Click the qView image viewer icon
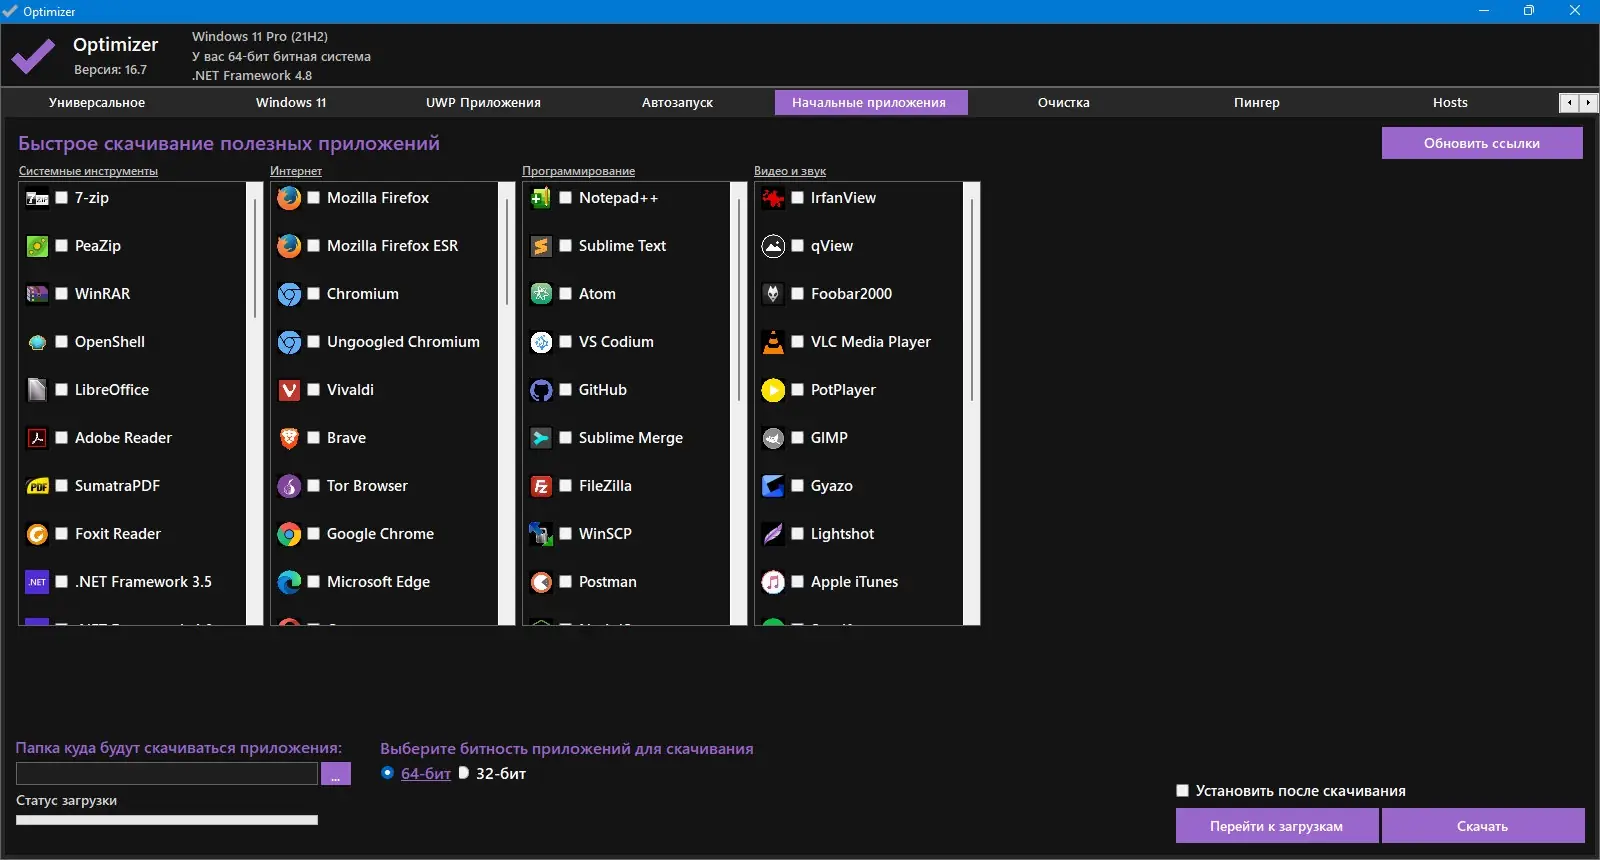This screenshot has width=1600, height=860. click(x=773, y=246)
